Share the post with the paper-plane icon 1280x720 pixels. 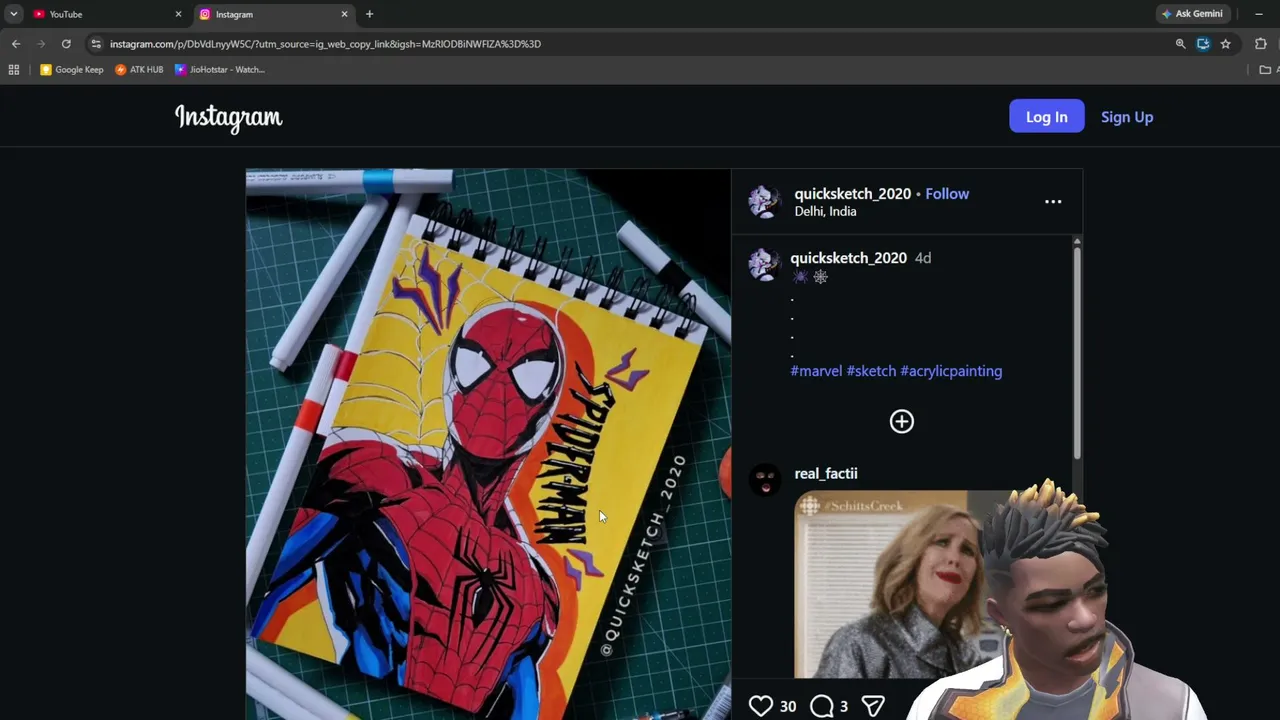point(873,706)
